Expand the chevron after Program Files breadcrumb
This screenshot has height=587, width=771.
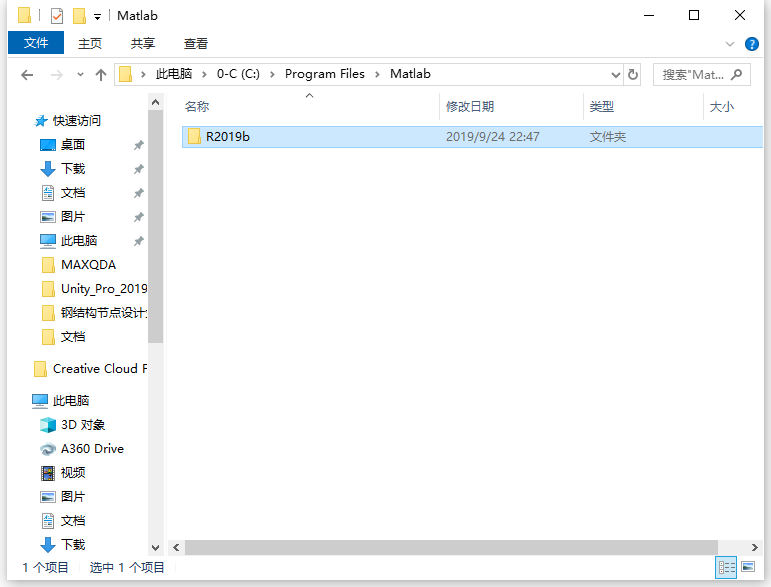(x=378, y=74)
